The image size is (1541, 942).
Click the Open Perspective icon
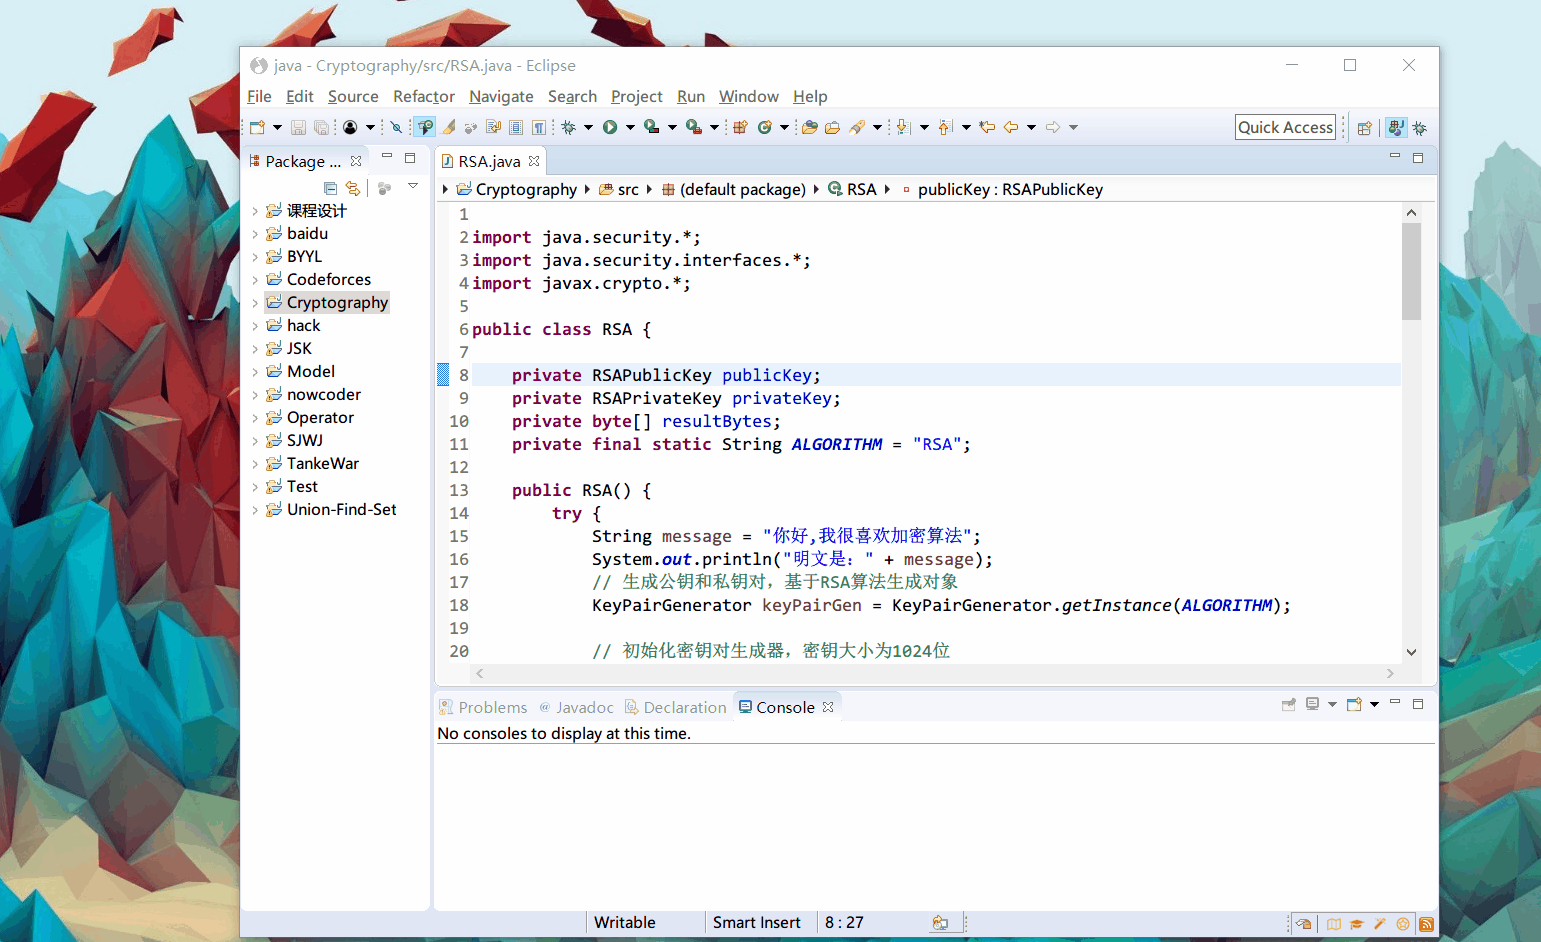click(1364, 128)
